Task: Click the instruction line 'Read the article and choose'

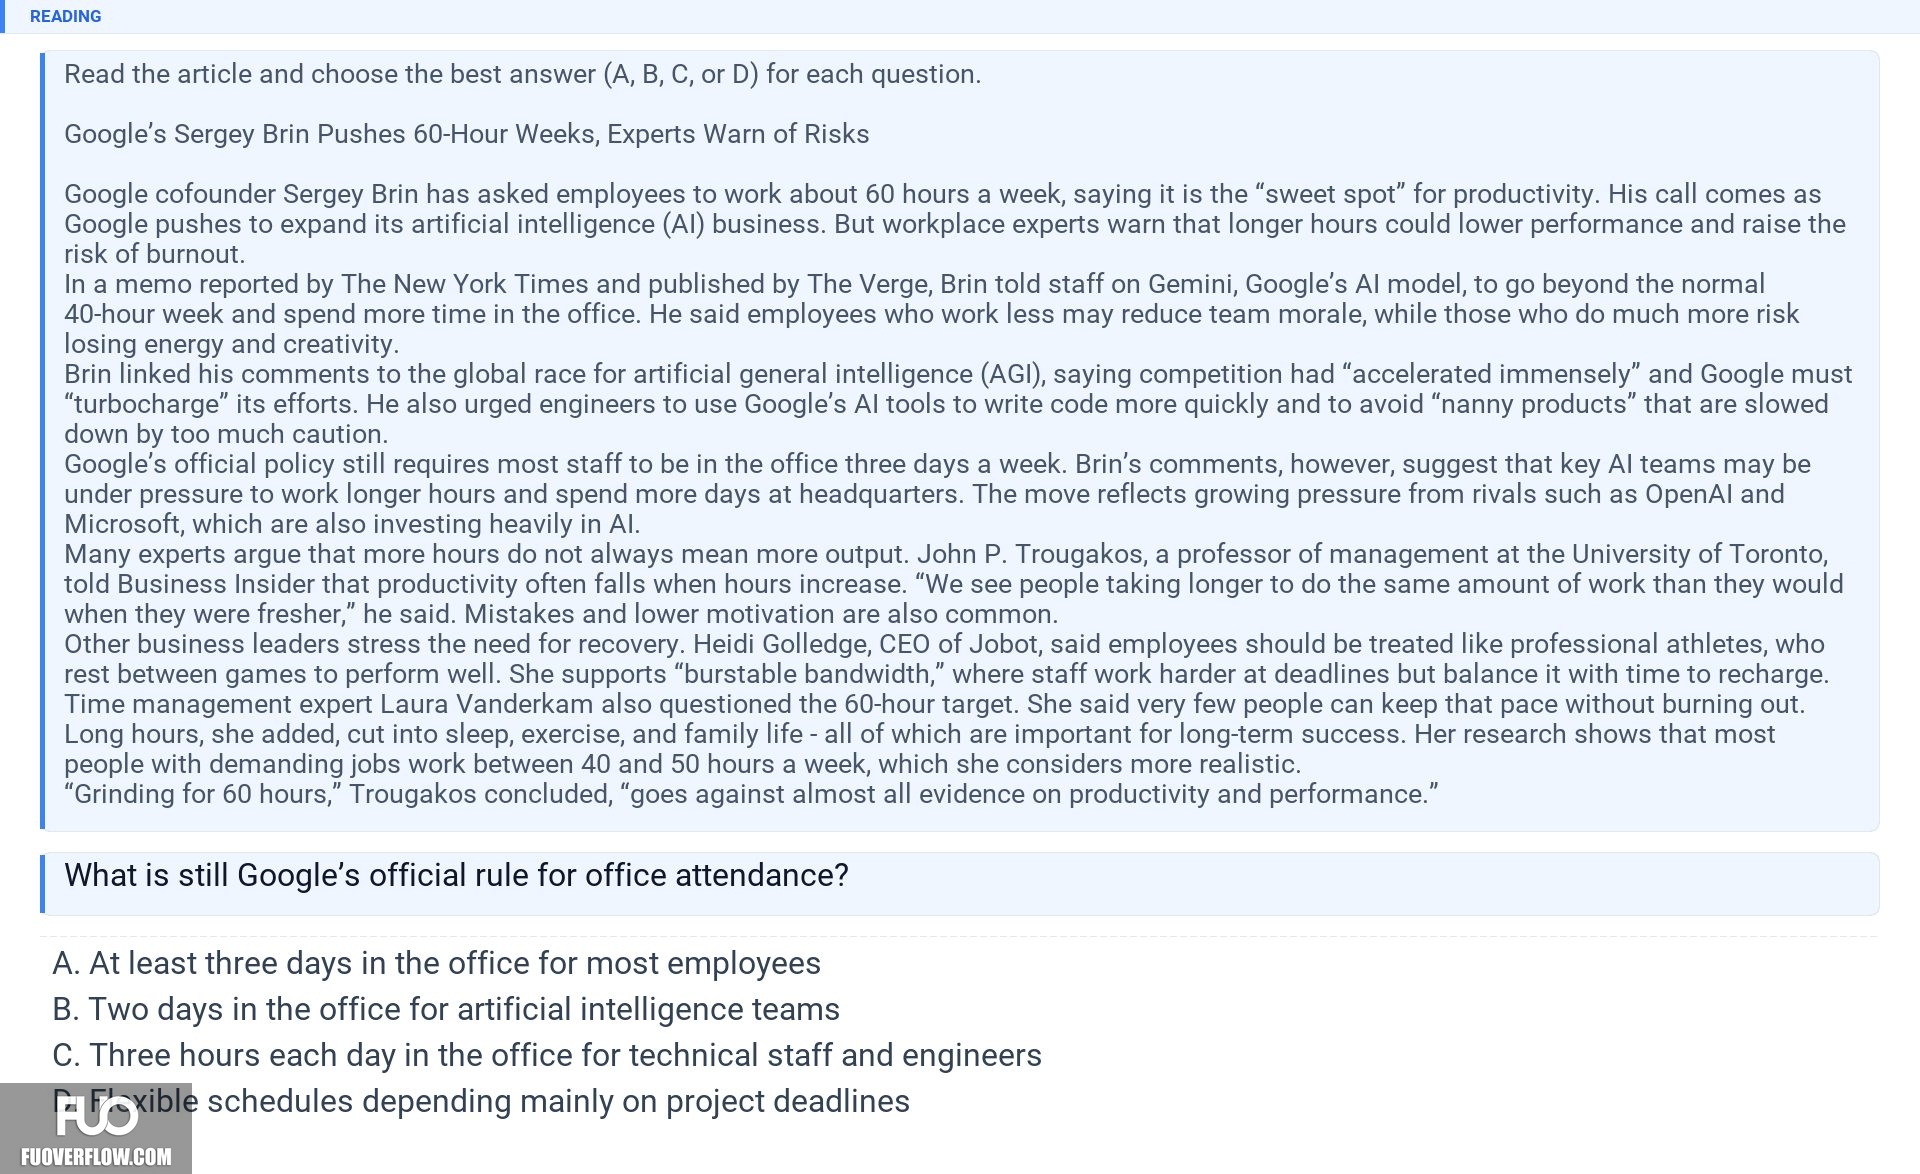Action: (x=522, y=74)
